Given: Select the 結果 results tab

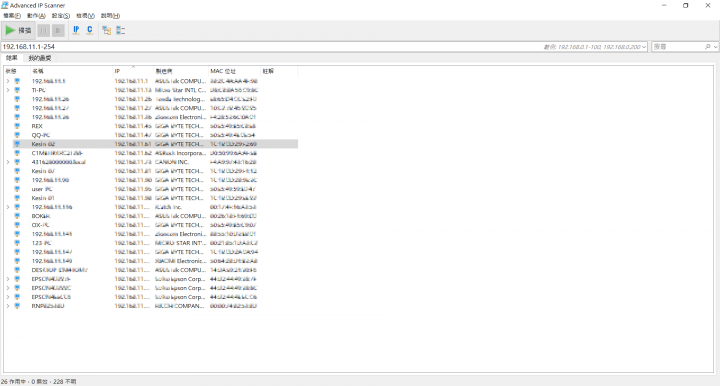Looking at the screenshot, I should 11,58.
